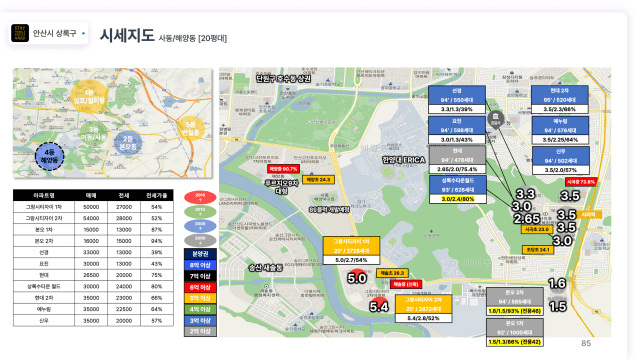This screenshot has width=640, height=360.
Task: Click the 57% cell in 신우 row
Action: click(x=157, y=321)
